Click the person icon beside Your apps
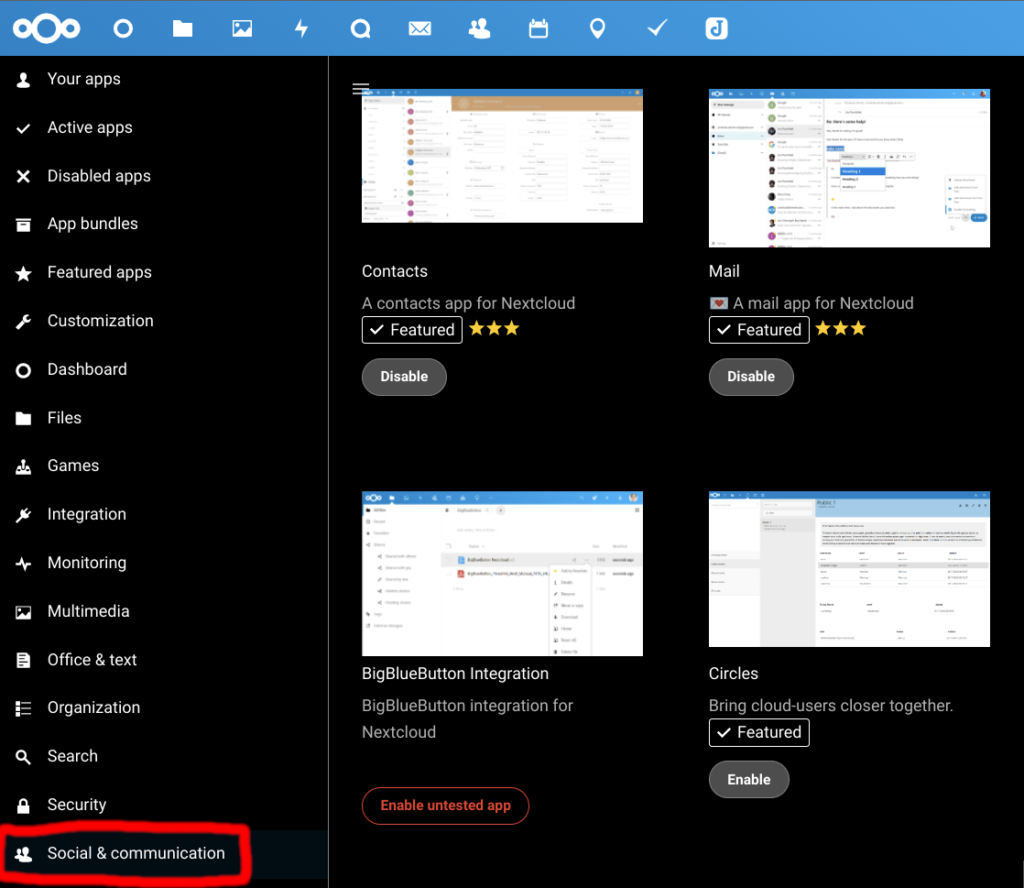Viewport: 1024px width, 888px height. pos(24,80)
